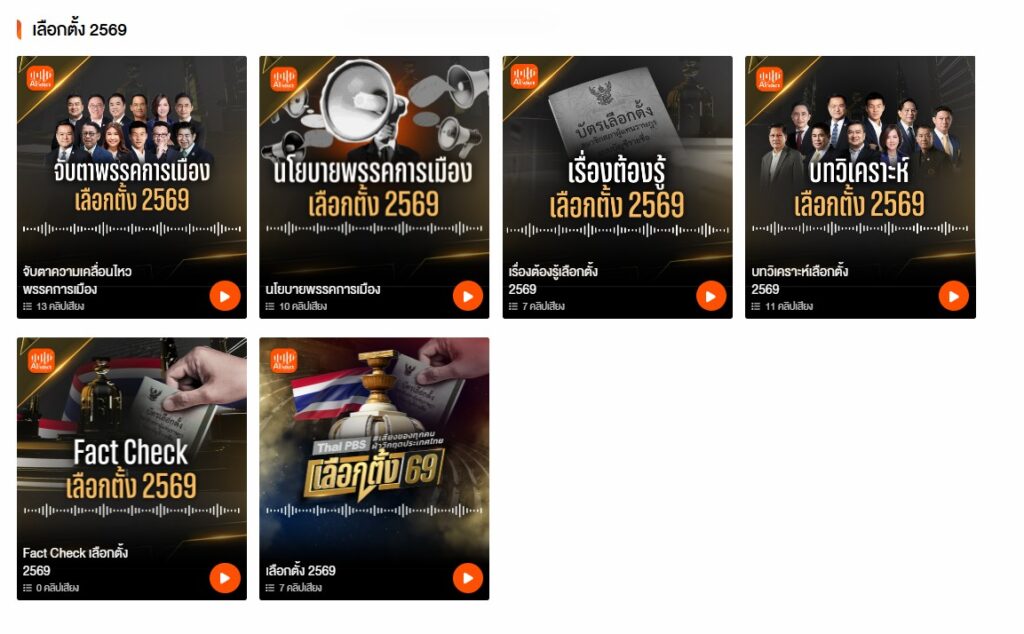1024x634 pixels.
Task: Click the AI voice logo on Fact Check card
Action: tap(40, 360)
